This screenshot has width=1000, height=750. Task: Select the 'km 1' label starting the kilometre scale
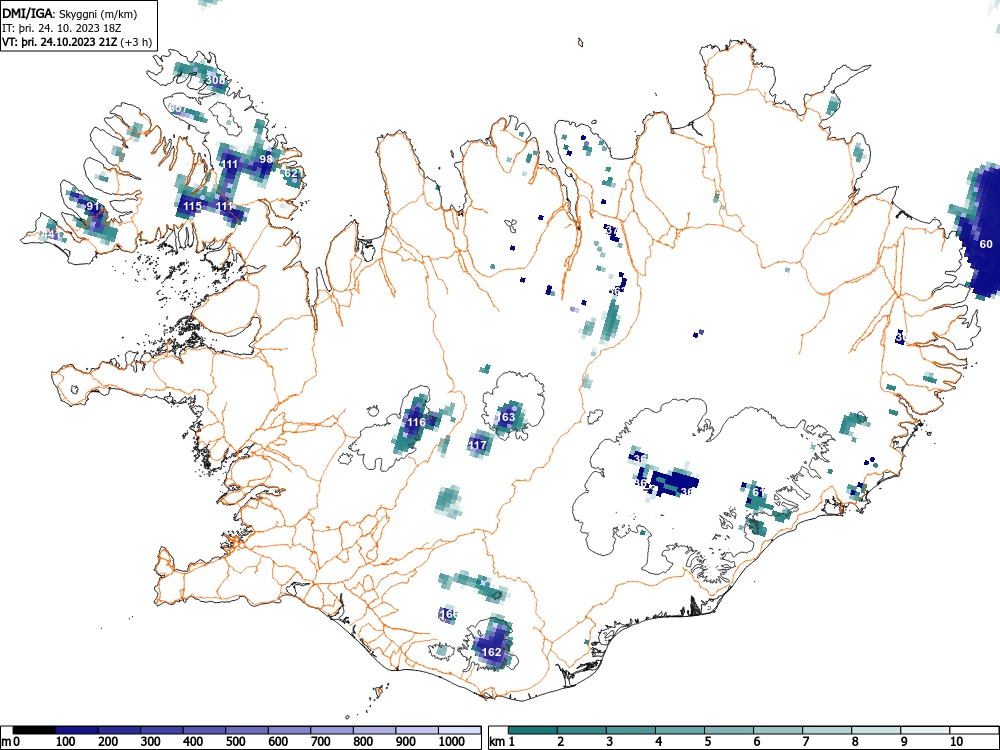[x=503, y=742]
